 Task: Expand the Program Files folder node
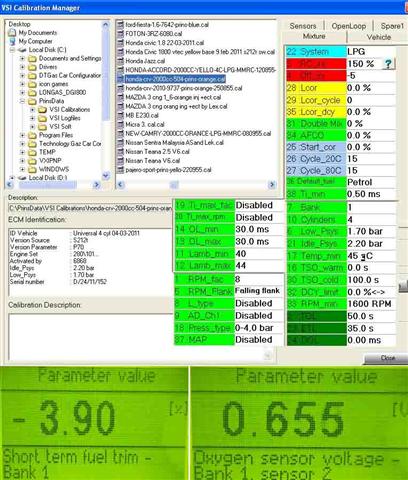pyautogui.click(x=22, y=135)
